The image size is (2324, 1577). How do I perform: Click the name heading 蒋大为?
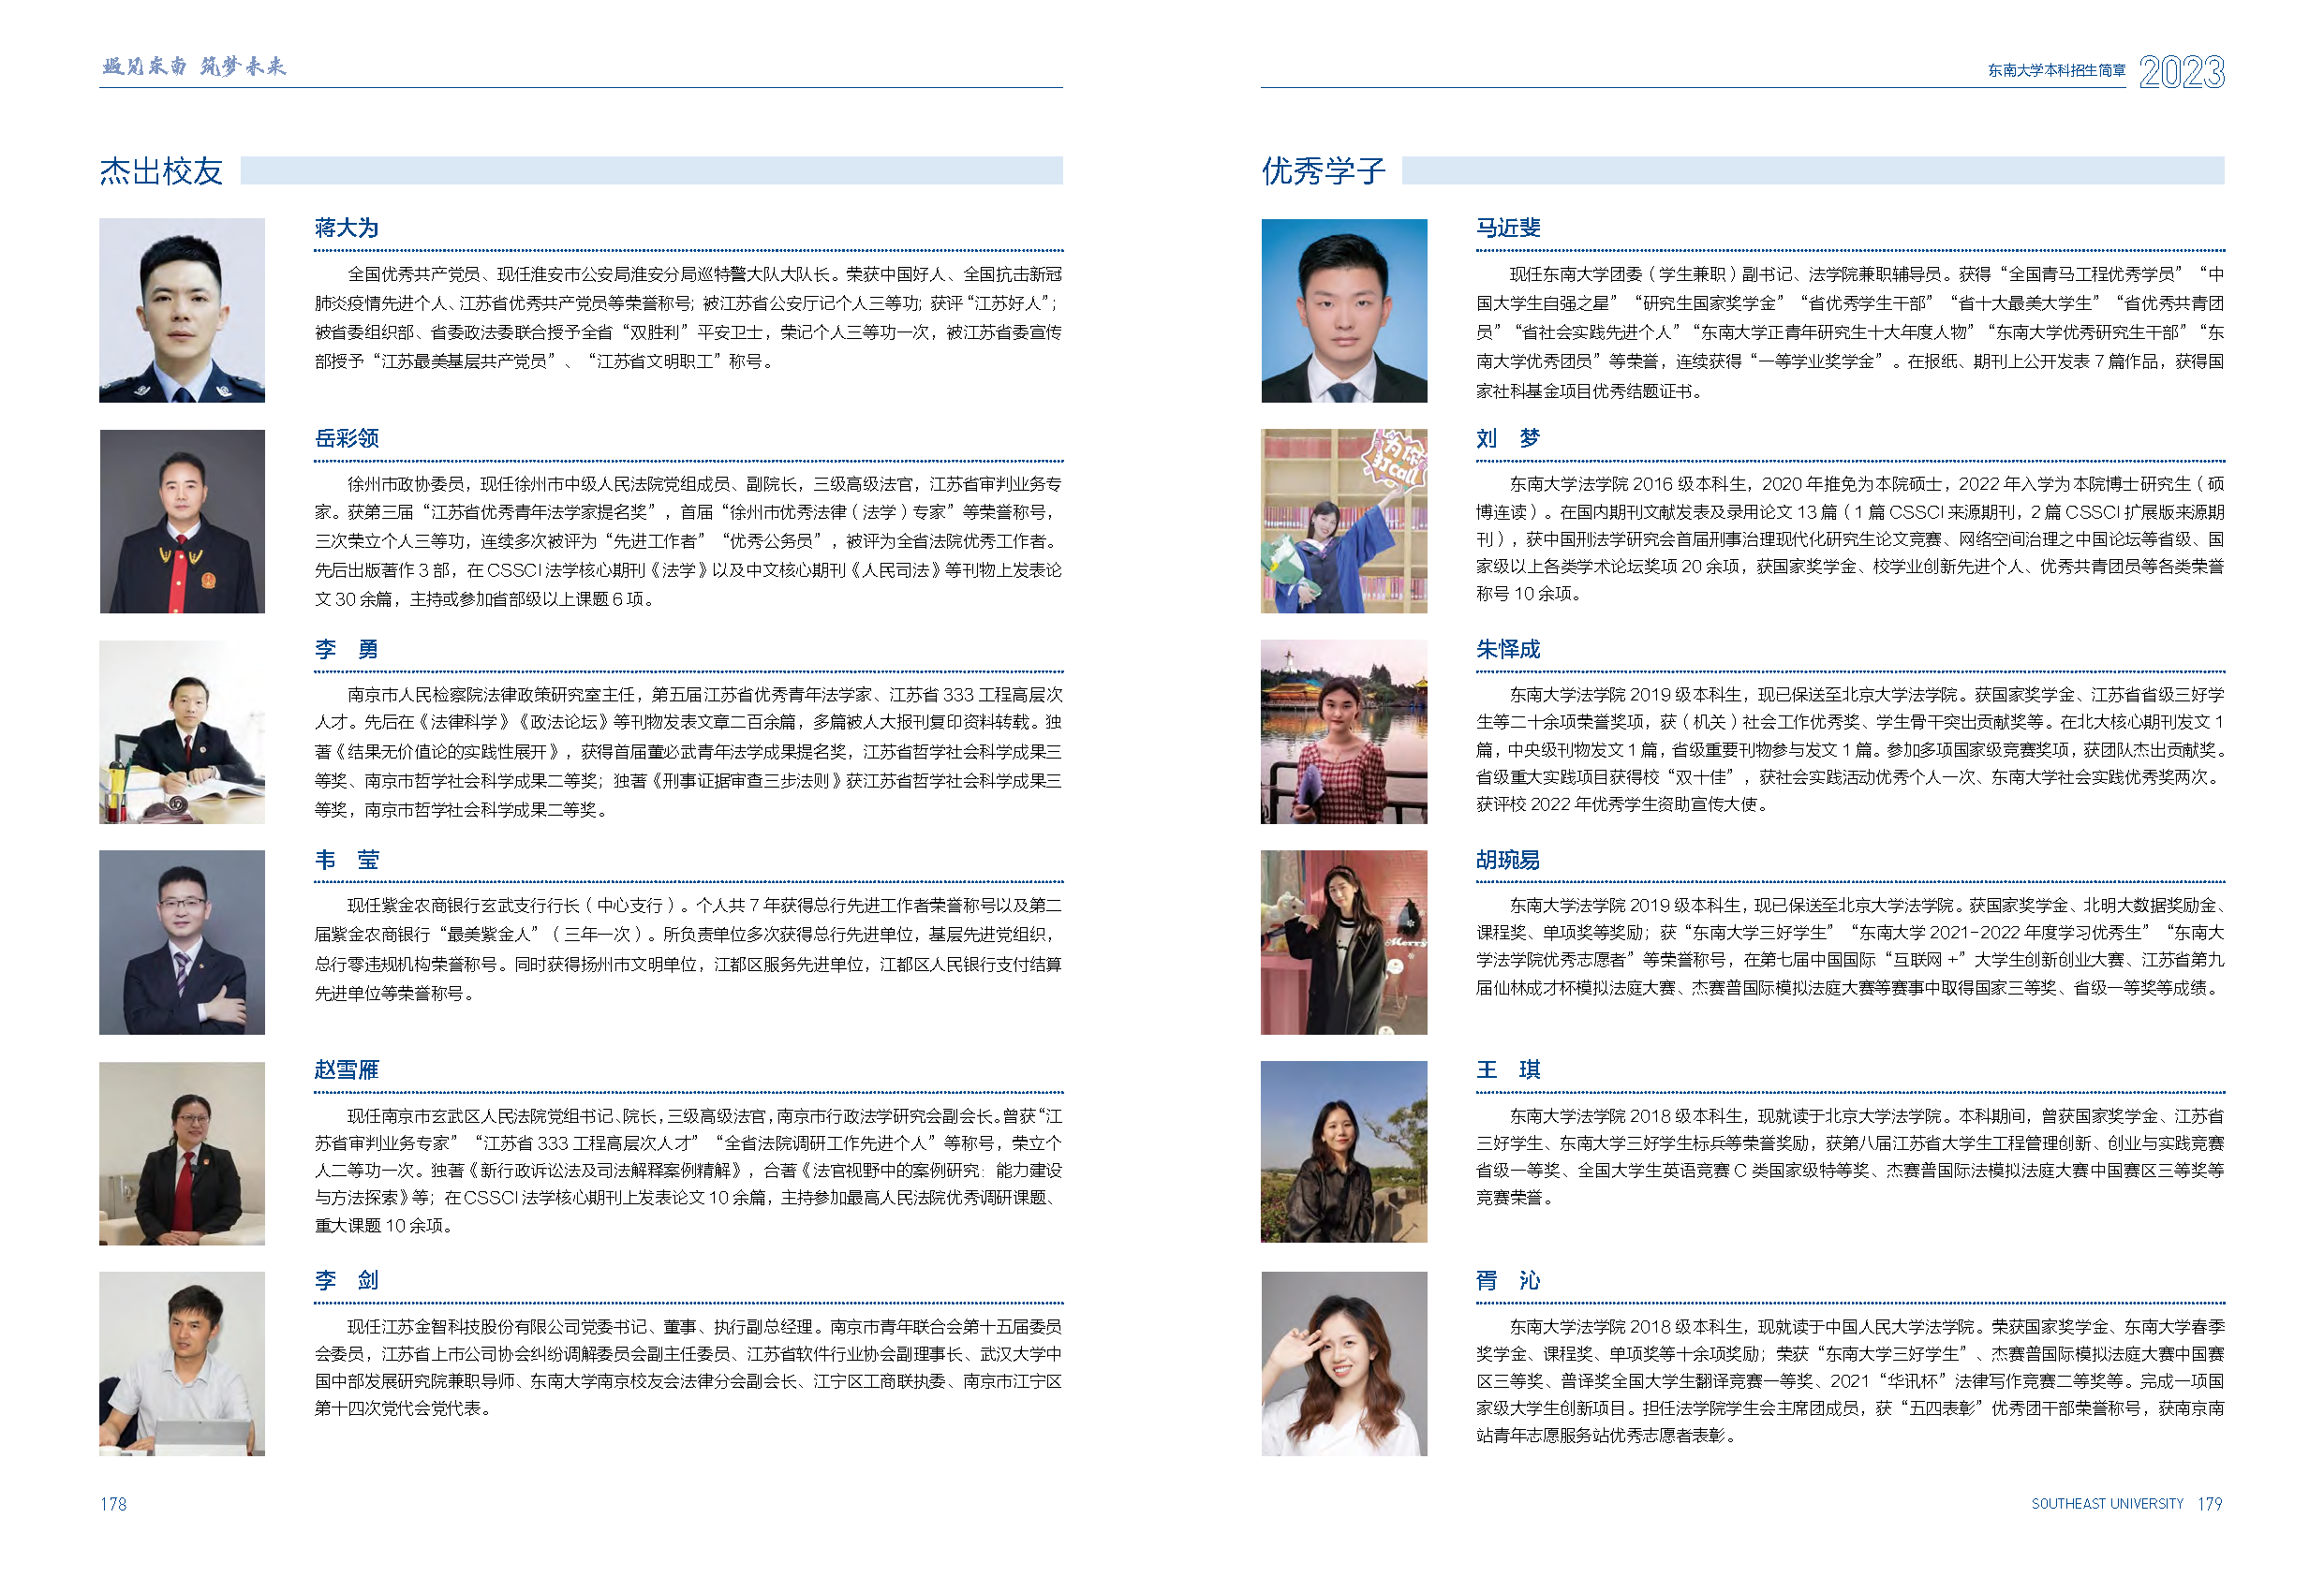[346, 228]
